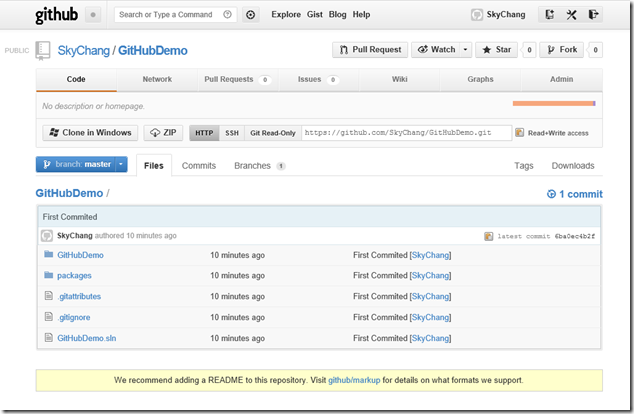Select the Commits subtab

click(x=199, y=166)
